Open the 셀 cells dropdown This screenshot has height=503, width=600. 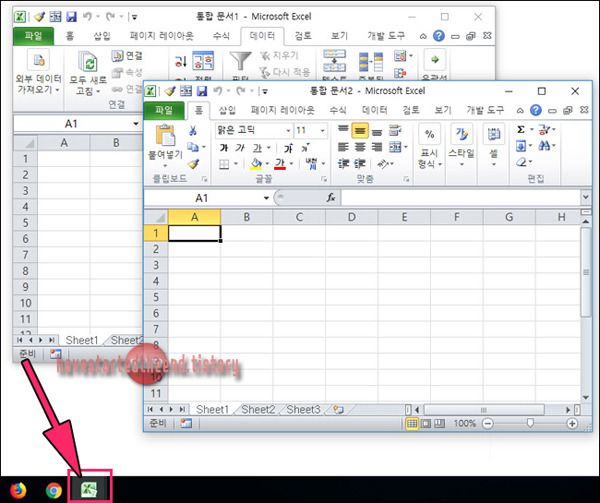click(494, 146)
